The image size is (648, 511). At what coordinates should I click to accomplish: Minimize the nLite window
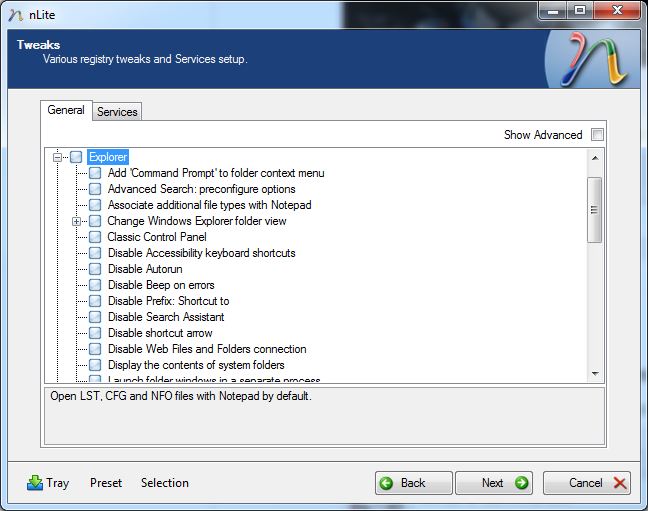coord(553,10)
